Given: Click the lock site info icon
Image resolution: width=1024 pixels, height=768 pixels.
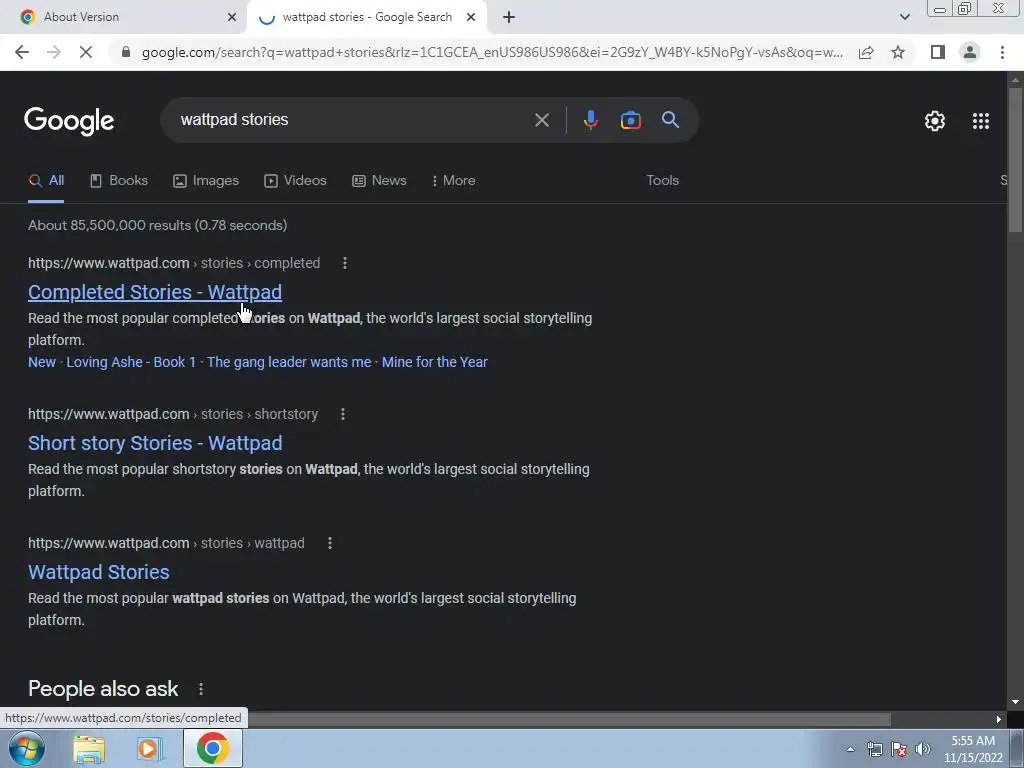Looking at the screenshot, I should 126,52.
